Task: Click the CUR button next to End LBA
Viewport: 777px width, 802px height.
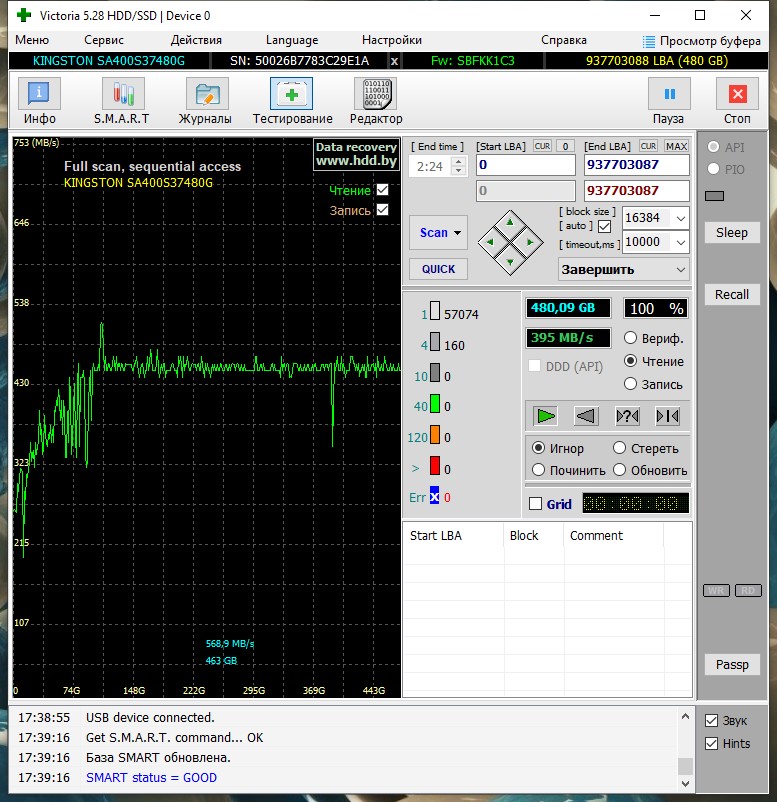Action: tap(648, 146)
